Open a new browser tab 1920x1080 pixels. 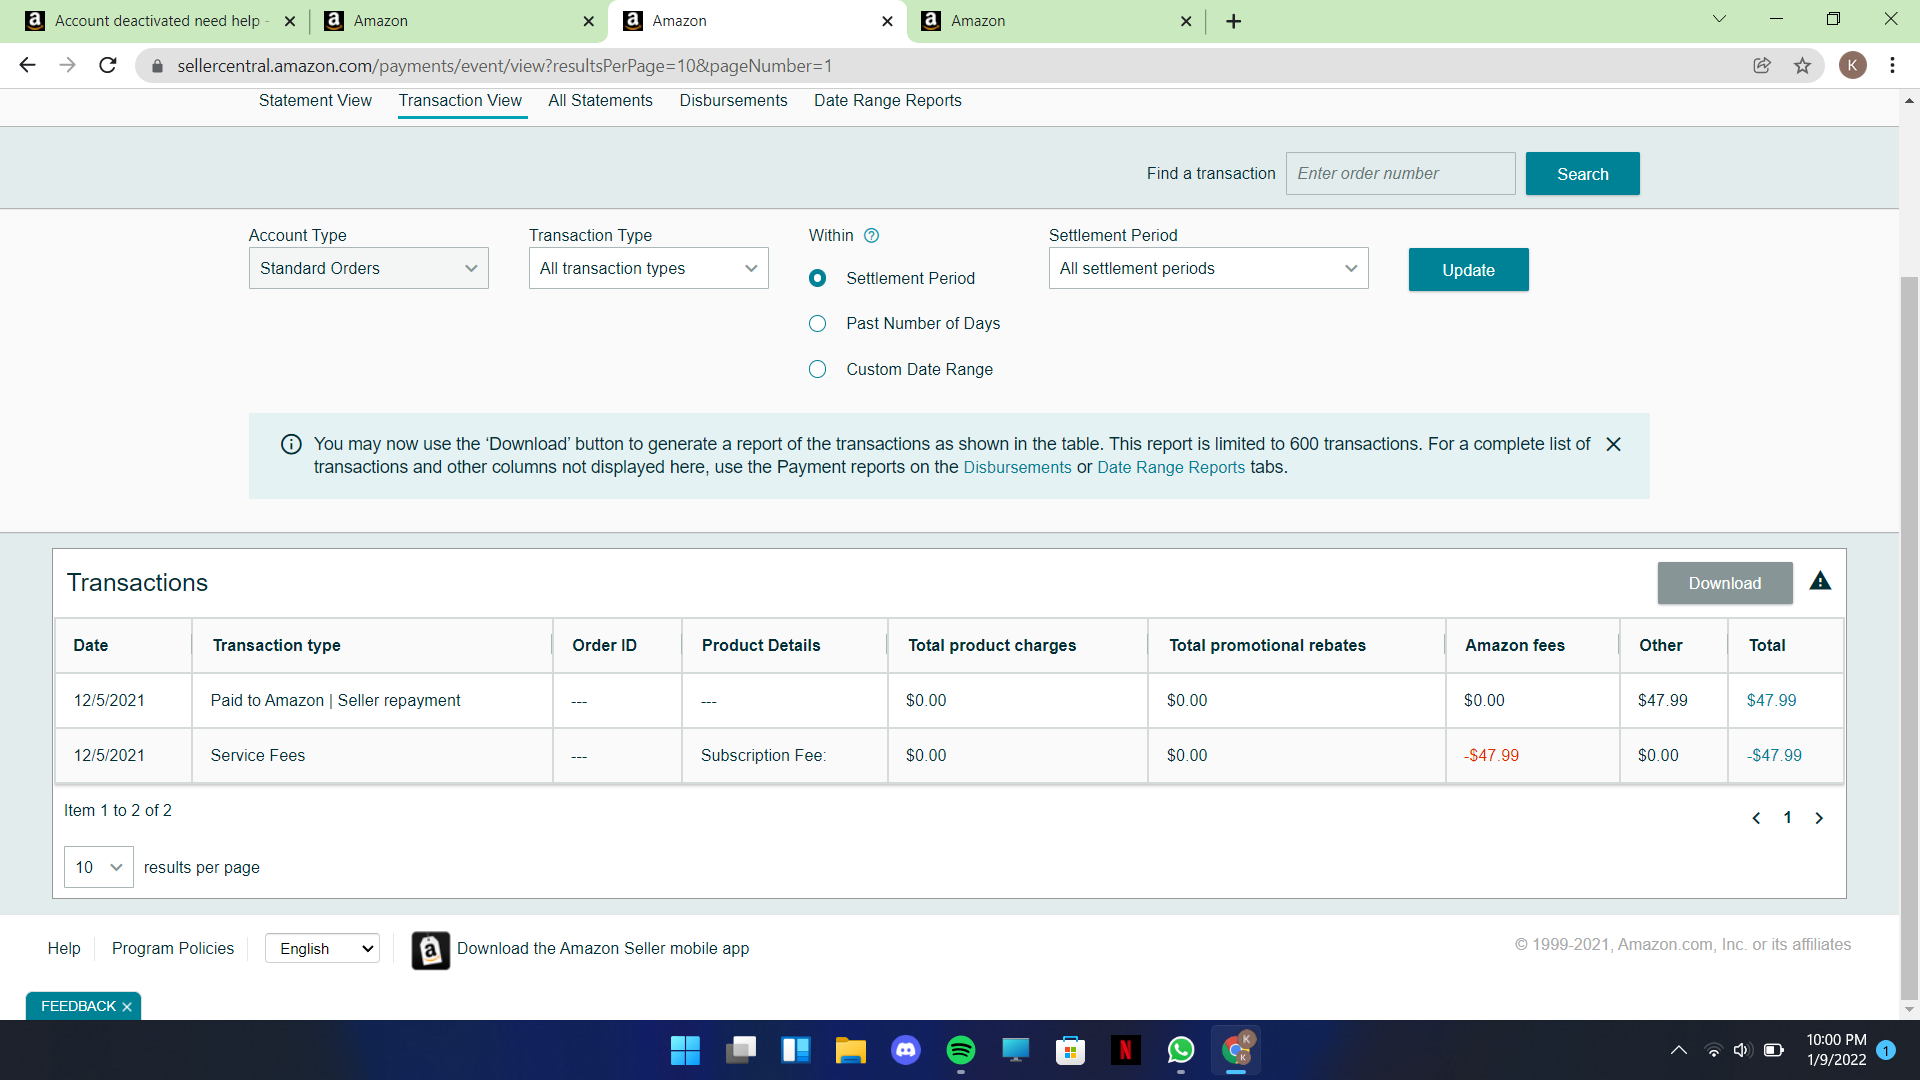1233,21
